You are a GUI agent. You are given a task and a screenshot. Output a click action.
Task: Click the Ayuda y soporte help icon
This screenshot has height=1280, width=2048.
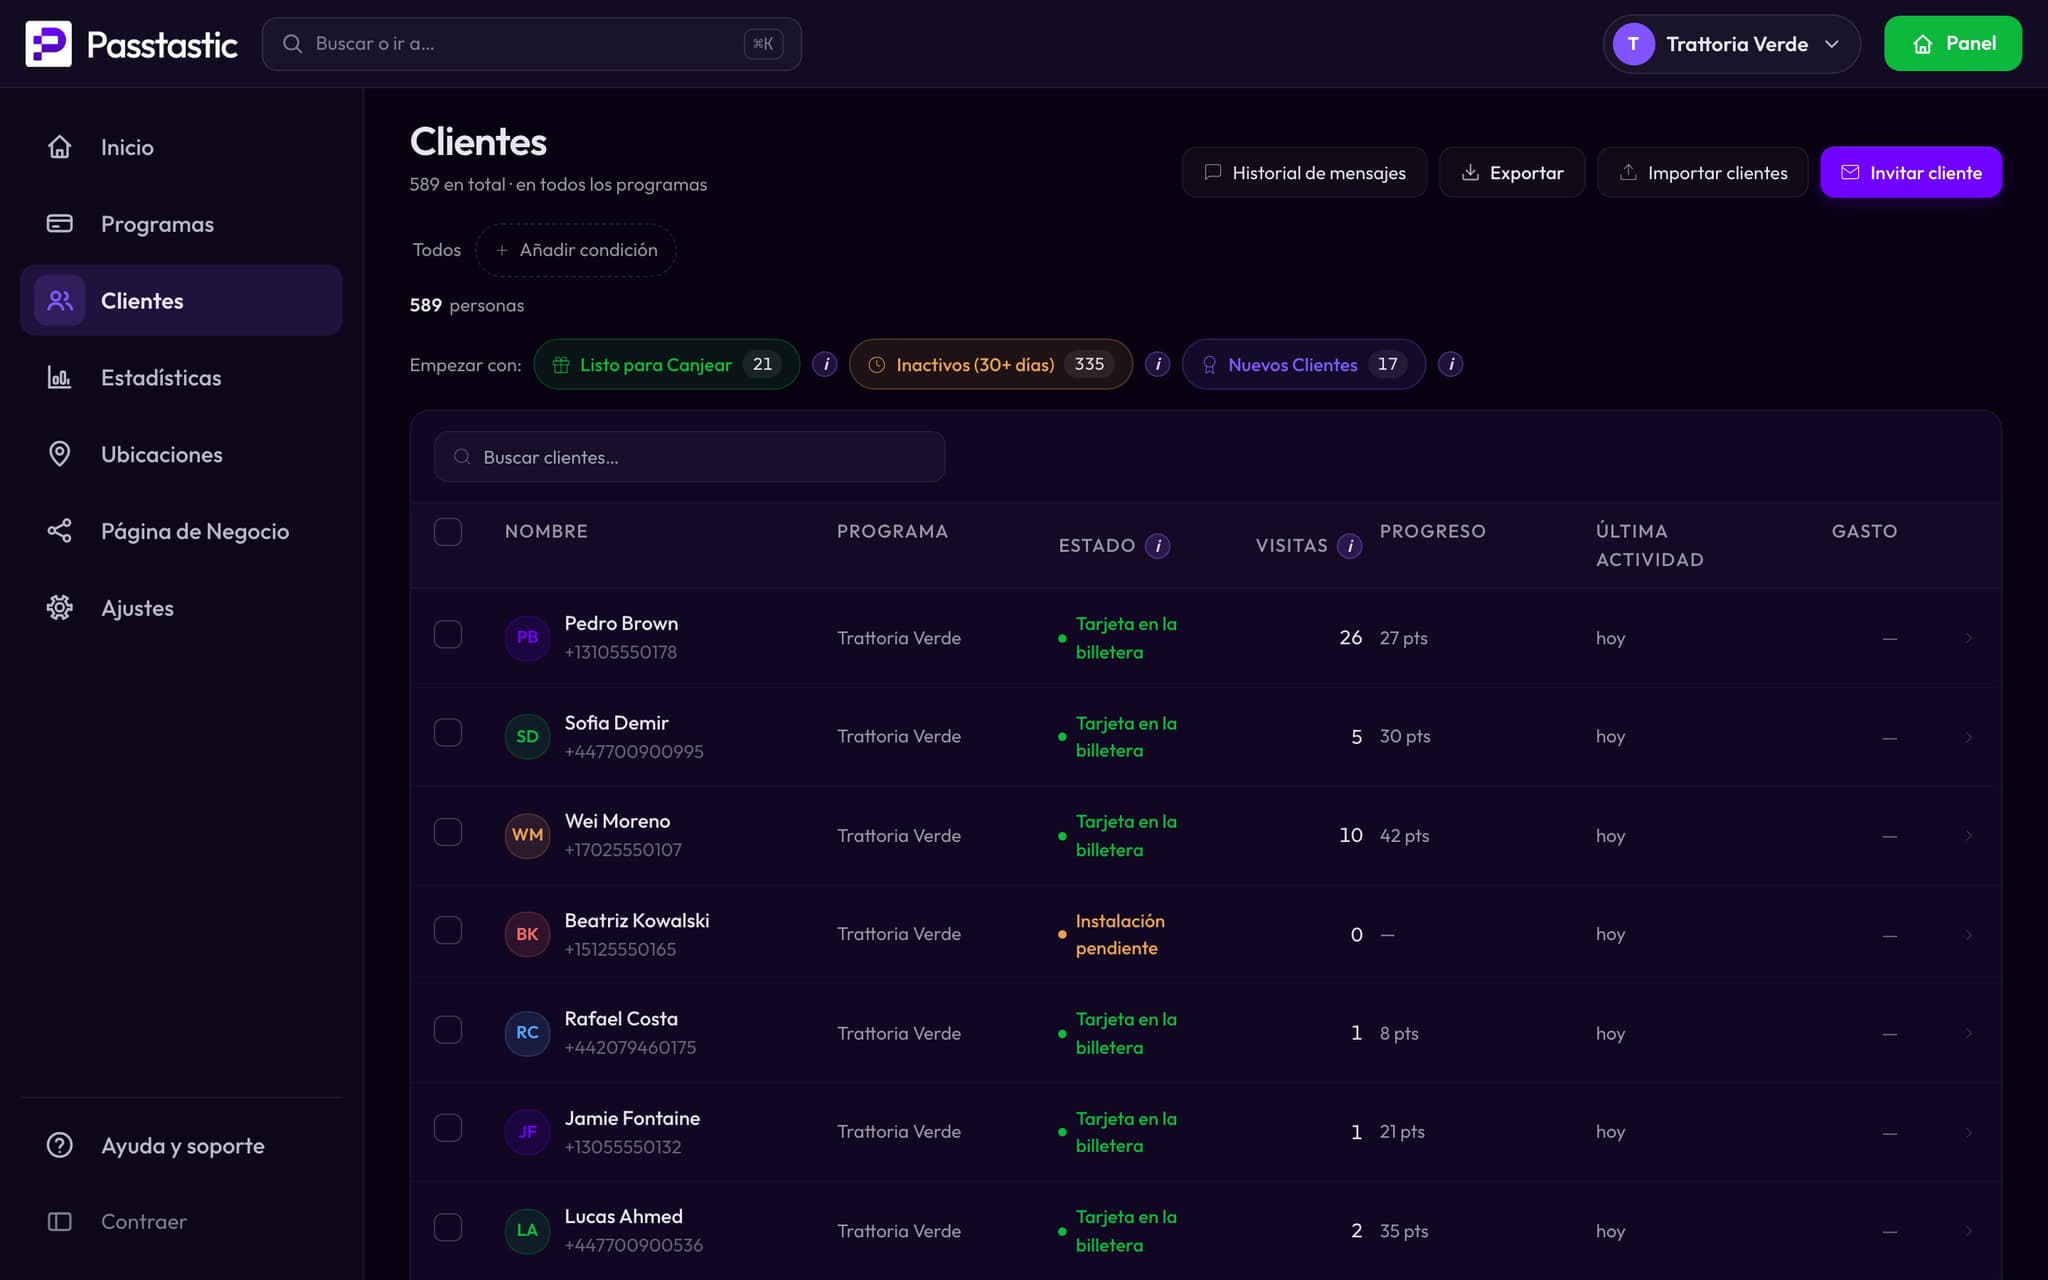[60, 1145]
